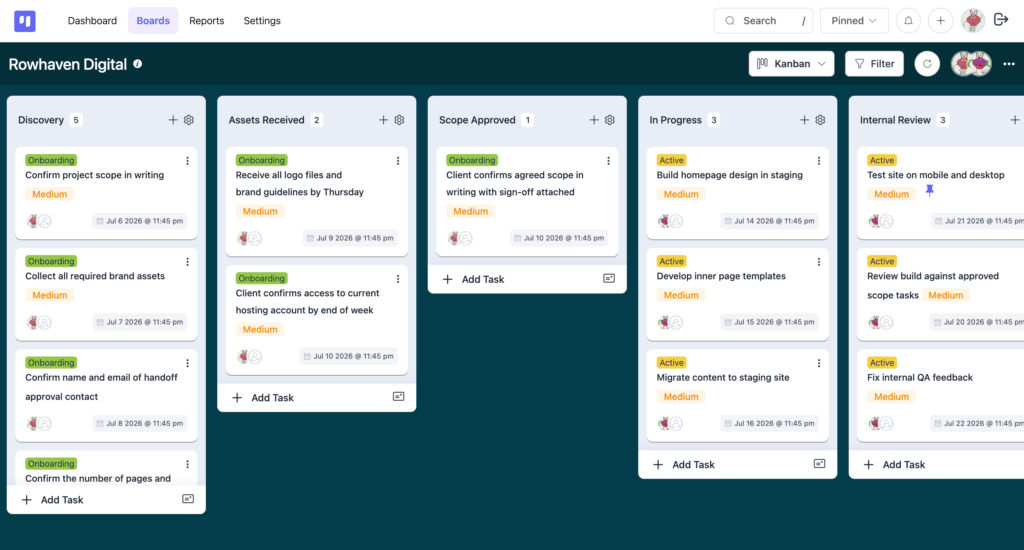Screen dimensions: 1024x550
Task: Open menu for Build homepage design card
Action: tap(819, 161)
